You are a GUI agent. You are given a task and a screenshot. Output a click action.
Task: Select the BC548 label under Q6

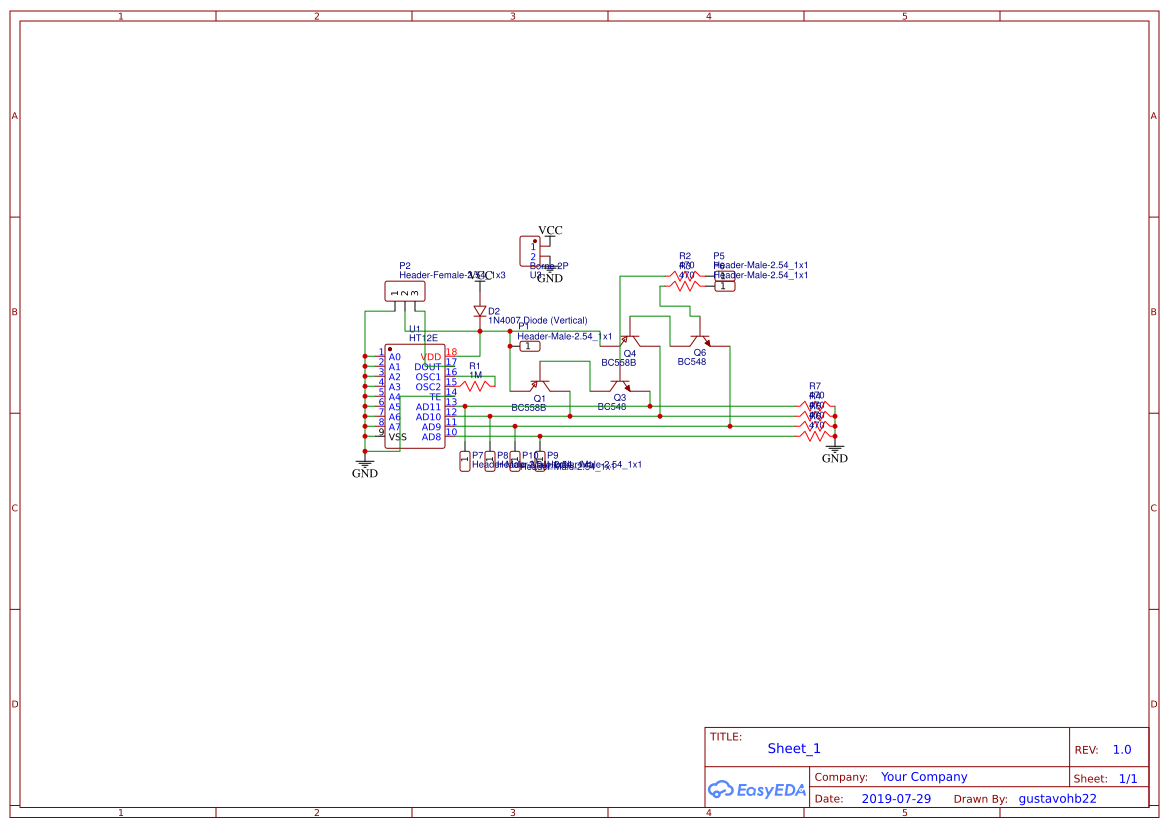pos(692,361)
